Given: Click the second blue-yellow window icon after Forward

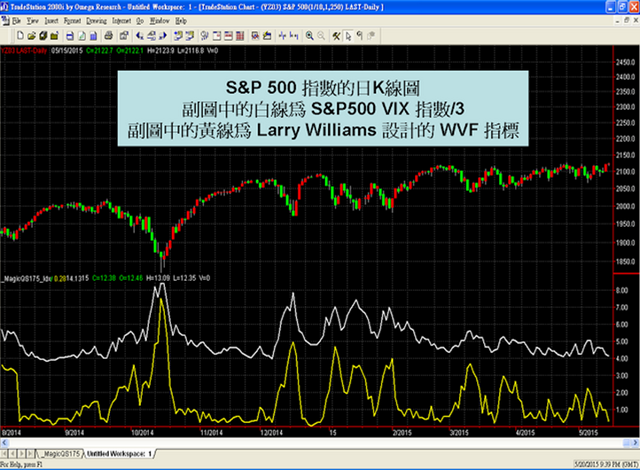Looking at the screenshot, I should tap(190, 36).
